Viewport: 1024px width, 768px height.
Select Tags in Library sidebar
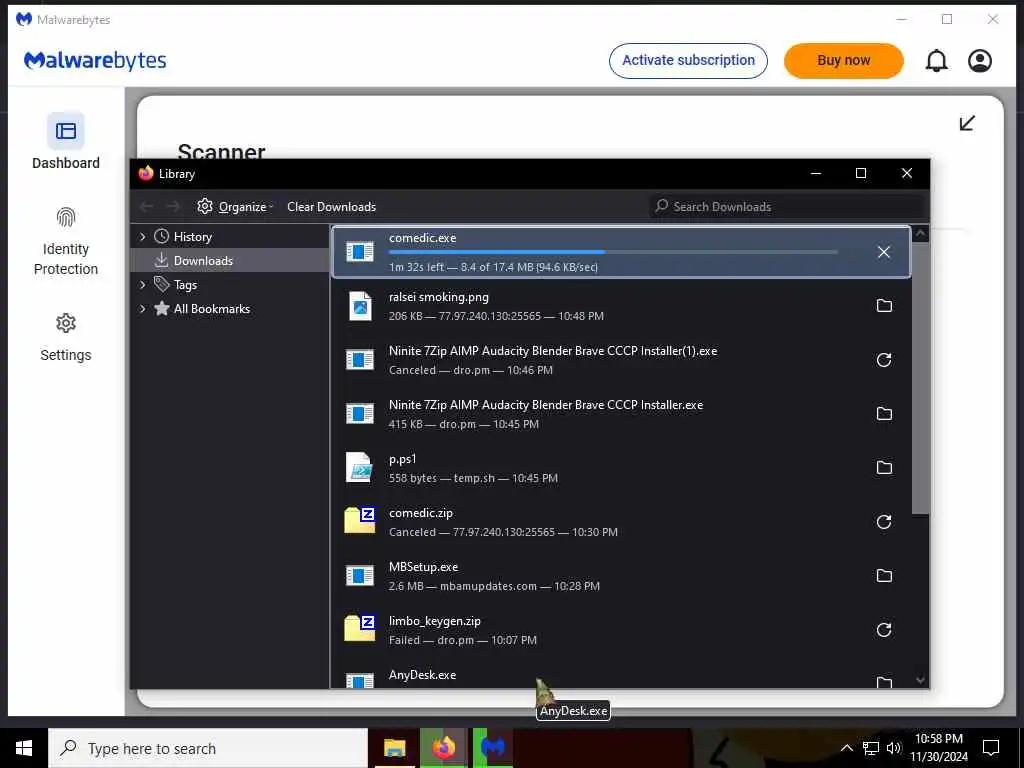coord(185,285)
